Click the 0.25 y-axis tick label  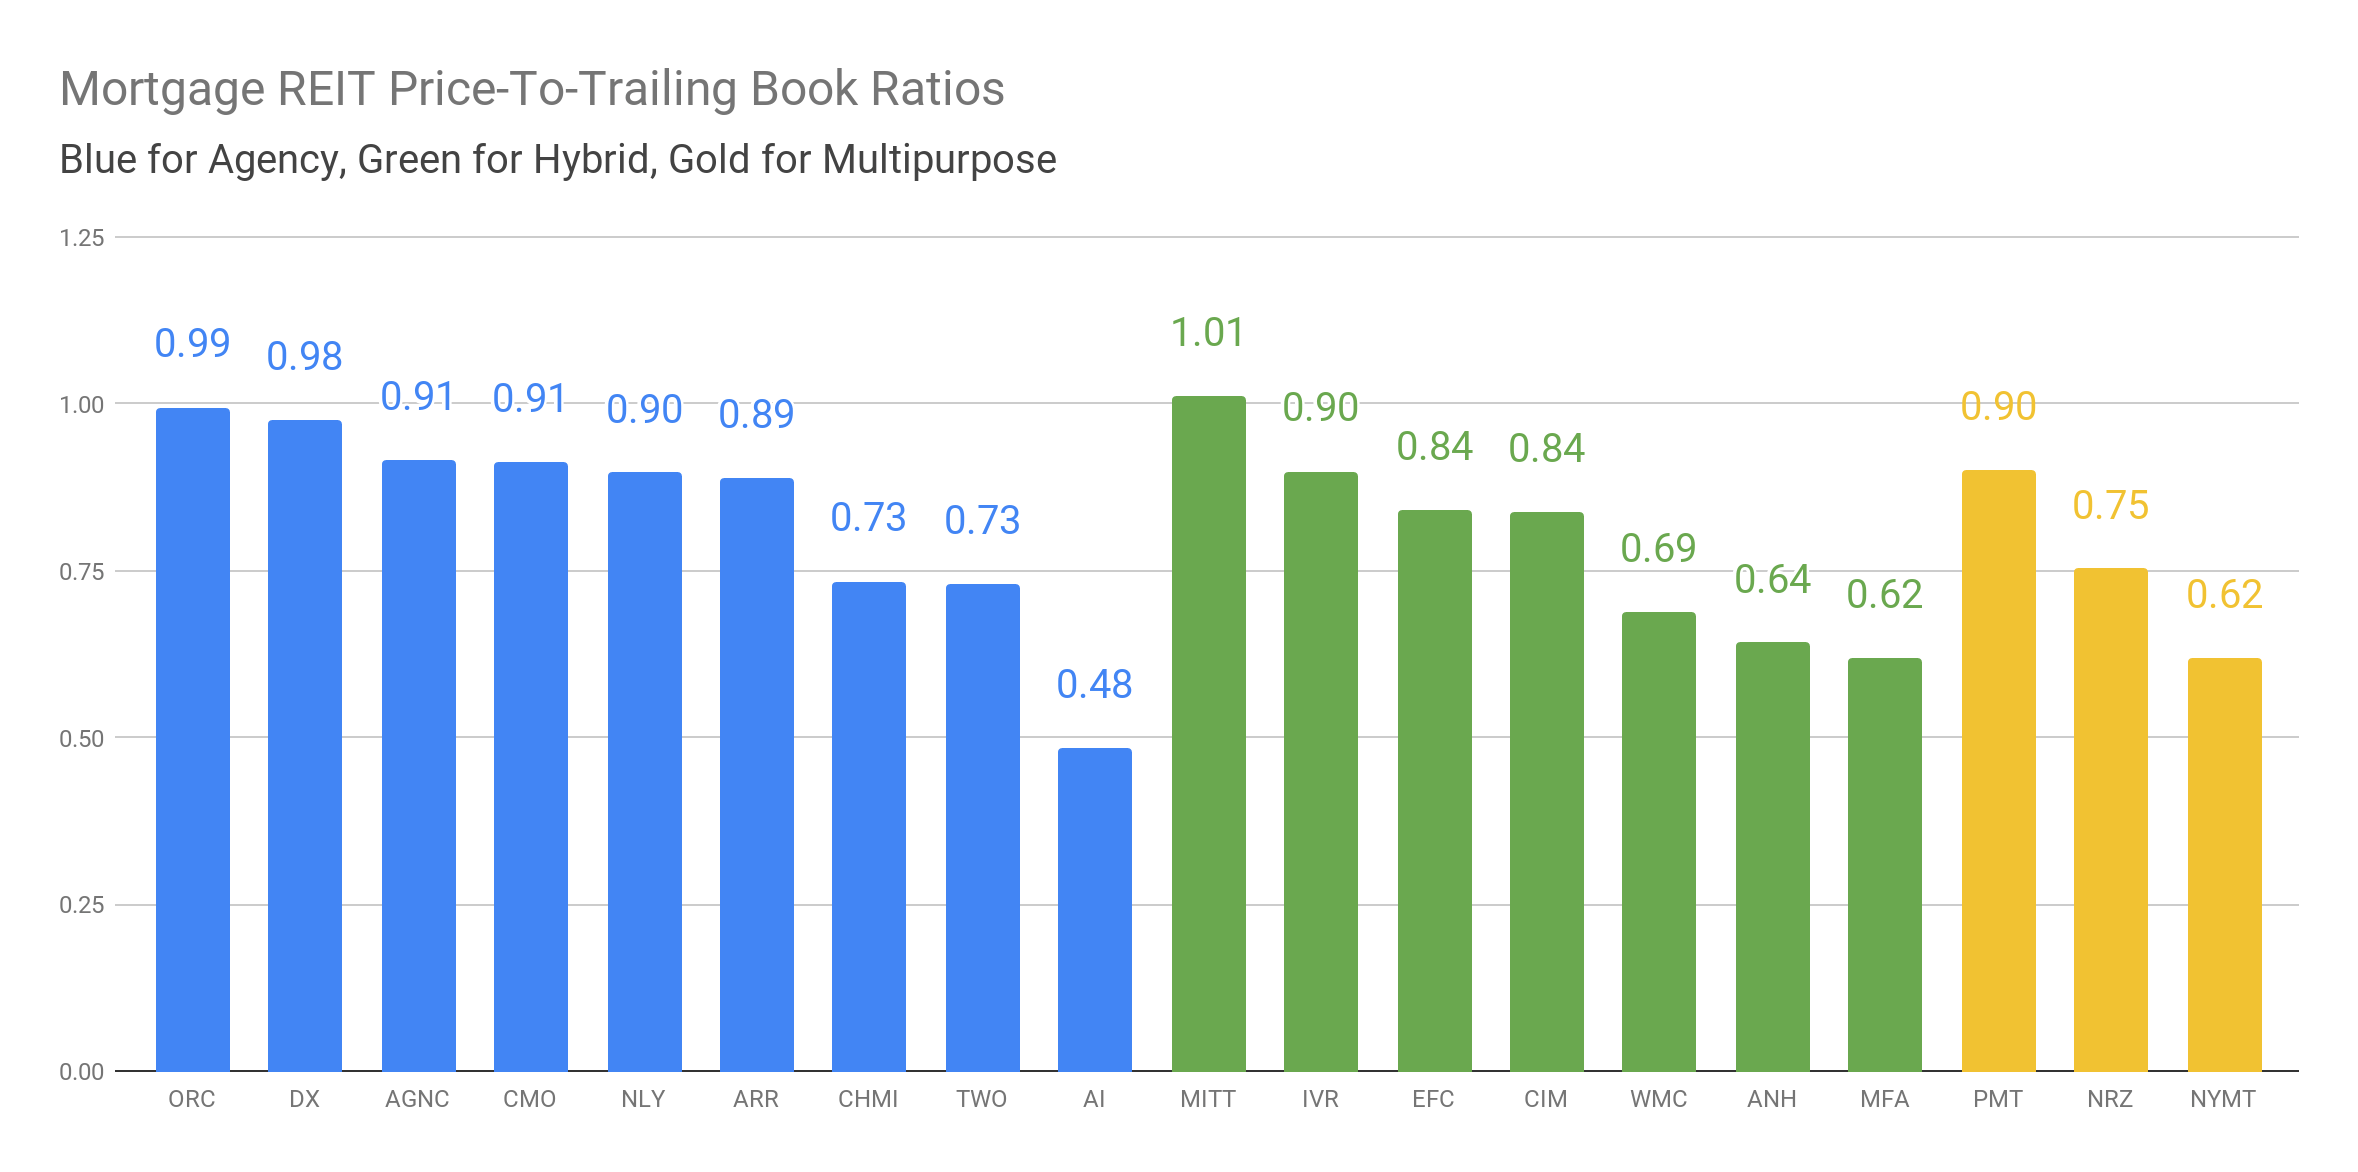coord(82,905)
